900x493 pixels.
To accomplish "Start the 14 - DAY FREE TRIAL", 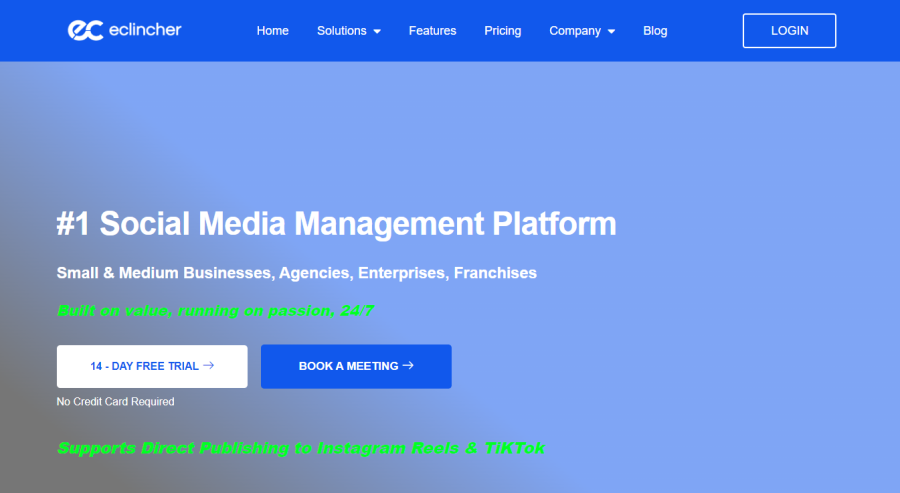I will click(x=152, y=366).
